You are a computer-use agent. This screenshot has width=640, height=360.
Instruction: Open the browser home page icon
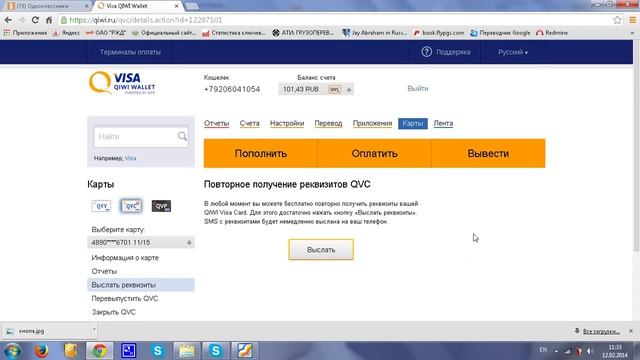[x=49, y=20]
